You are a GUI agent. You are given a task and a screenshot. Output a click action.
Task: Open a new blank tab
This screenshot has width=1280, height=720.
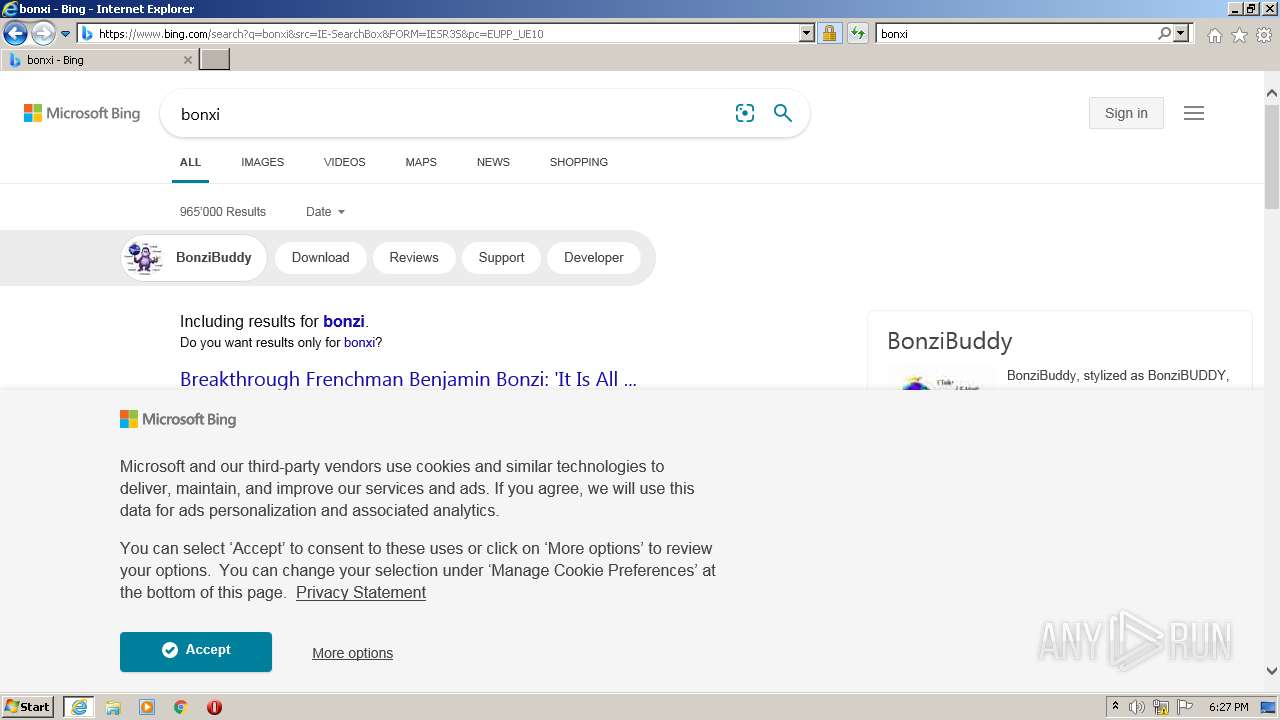click(215, 60)
